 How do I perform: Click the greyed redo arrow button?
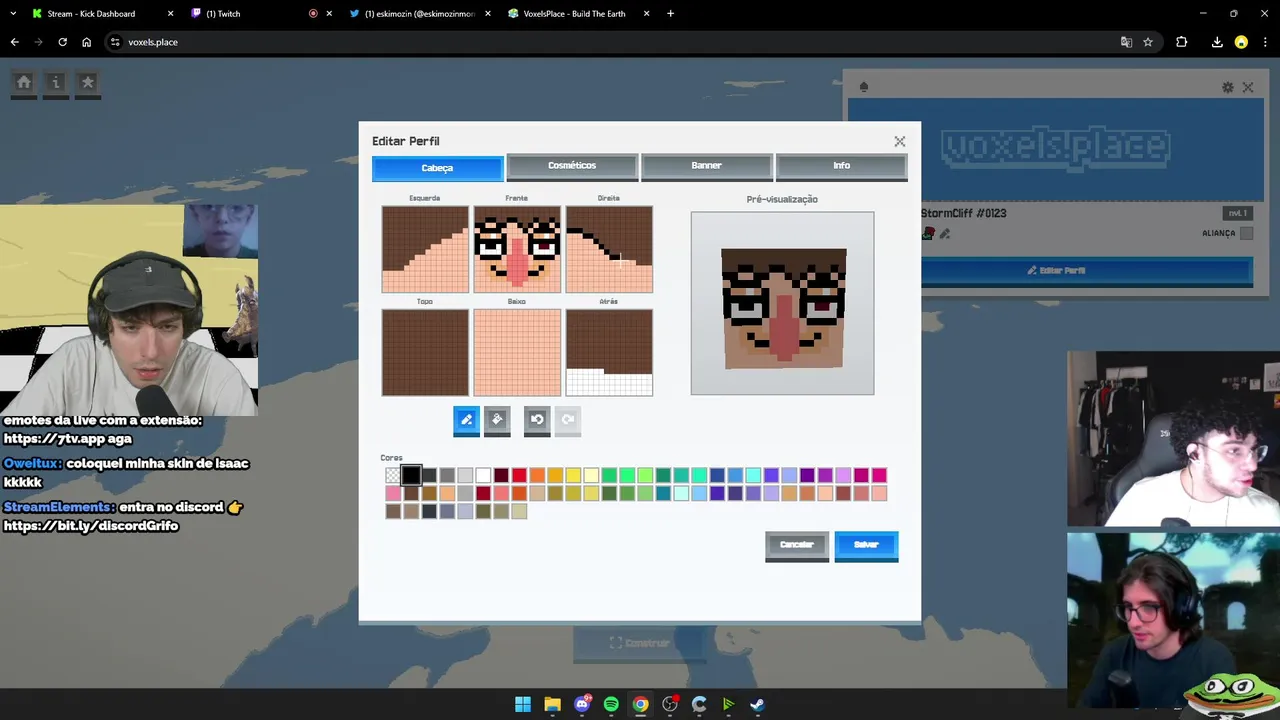pos(568,420)
